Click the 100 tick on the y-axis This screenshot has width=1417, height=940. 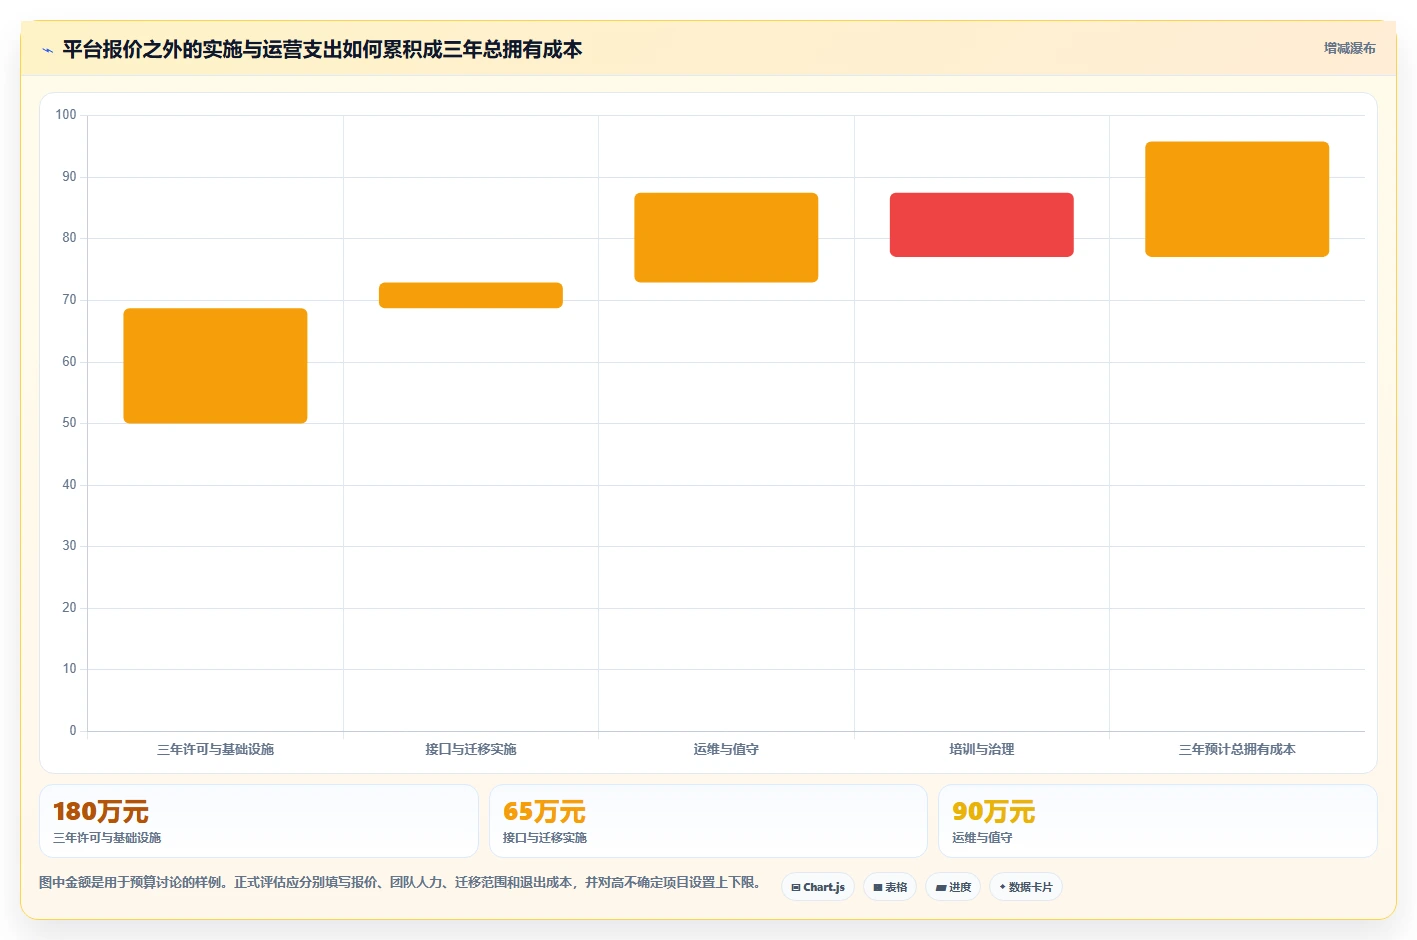[66, 115]
